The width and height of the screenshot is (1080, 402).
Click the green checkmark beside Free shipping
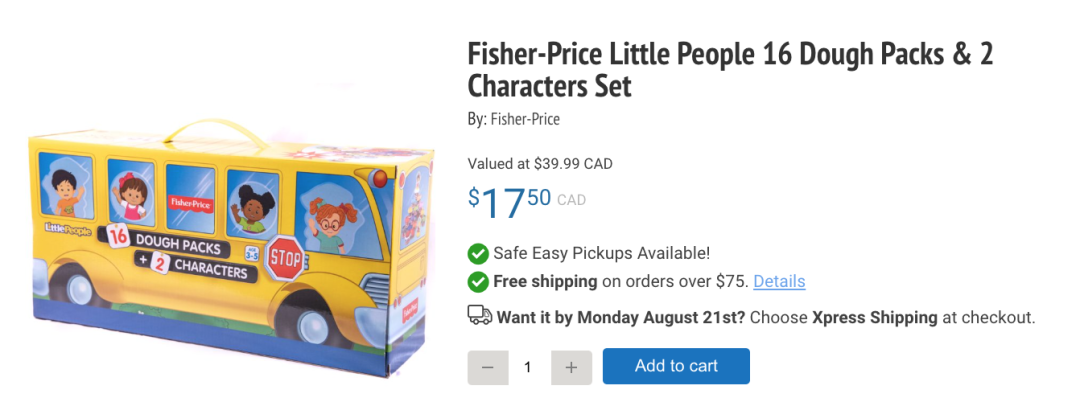pos(478,281)
